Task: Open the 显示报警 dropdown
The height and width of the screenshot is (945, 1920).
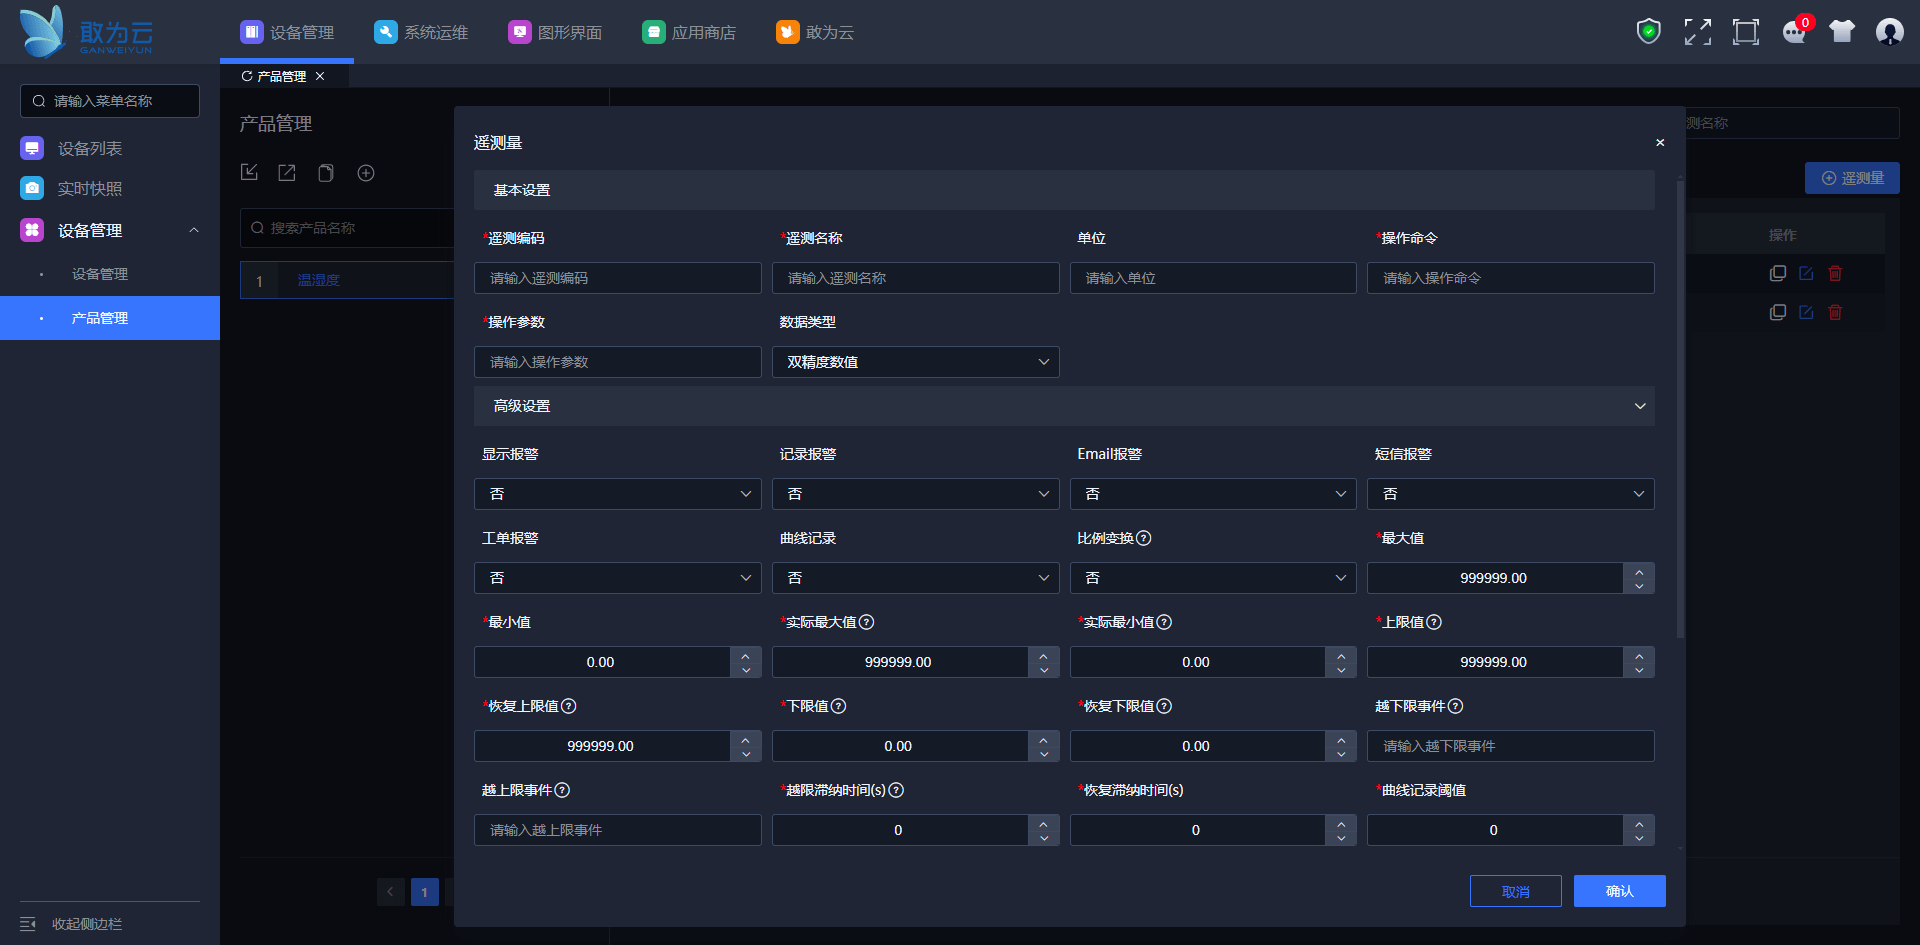Action: (x=617, y=494)
